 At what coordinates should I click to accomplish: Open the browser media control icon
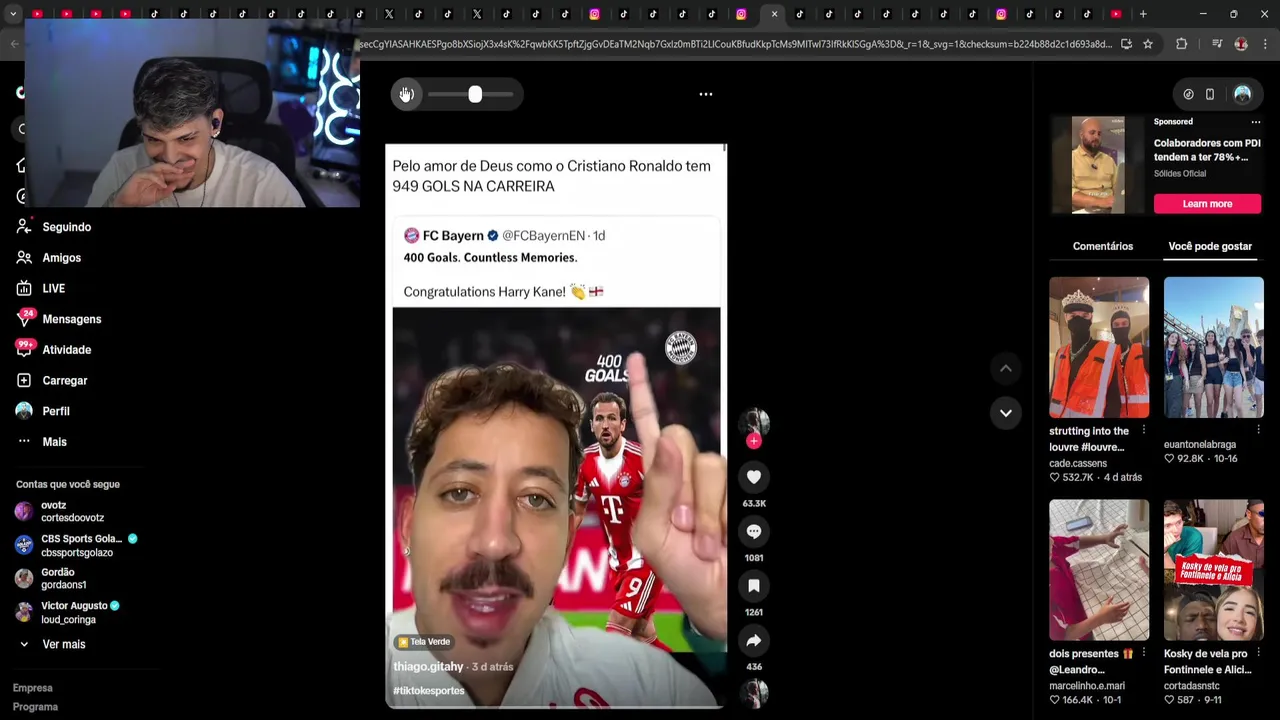click(x=1217, y=44)
